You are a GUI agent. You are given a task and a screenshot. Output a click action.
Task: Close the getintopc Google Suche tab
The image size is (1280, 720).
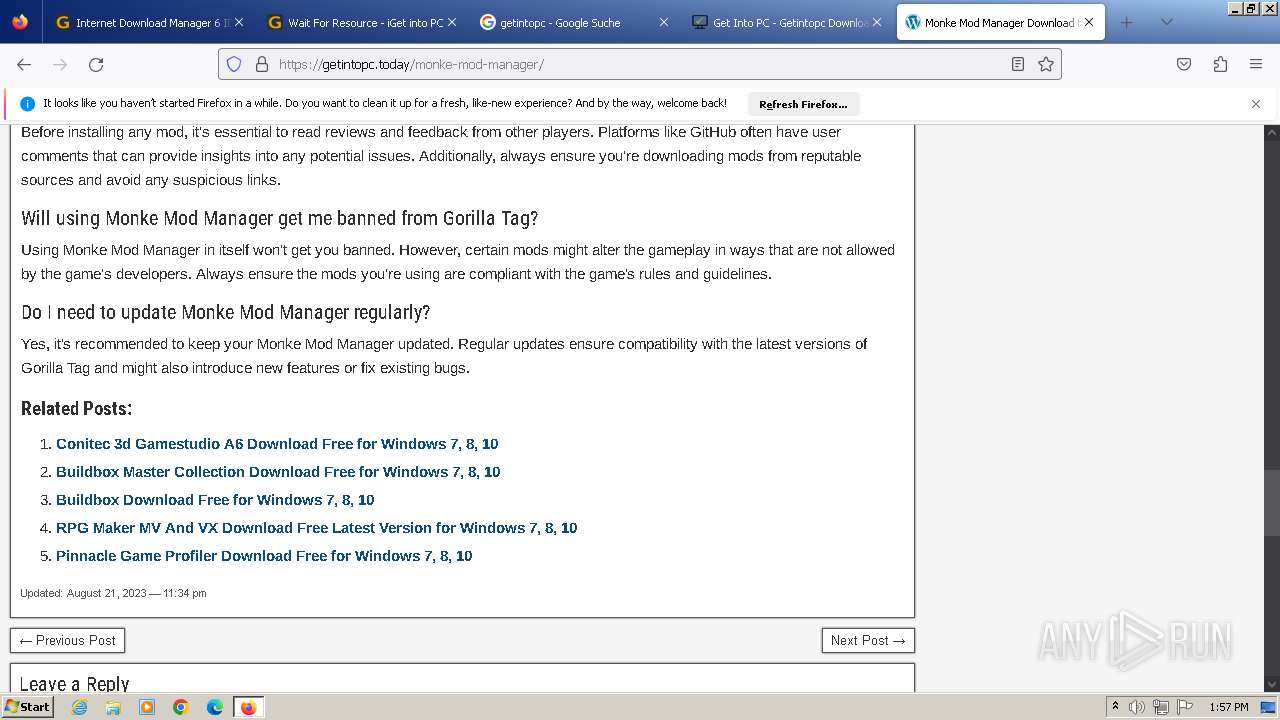click(x=663, y=22)
